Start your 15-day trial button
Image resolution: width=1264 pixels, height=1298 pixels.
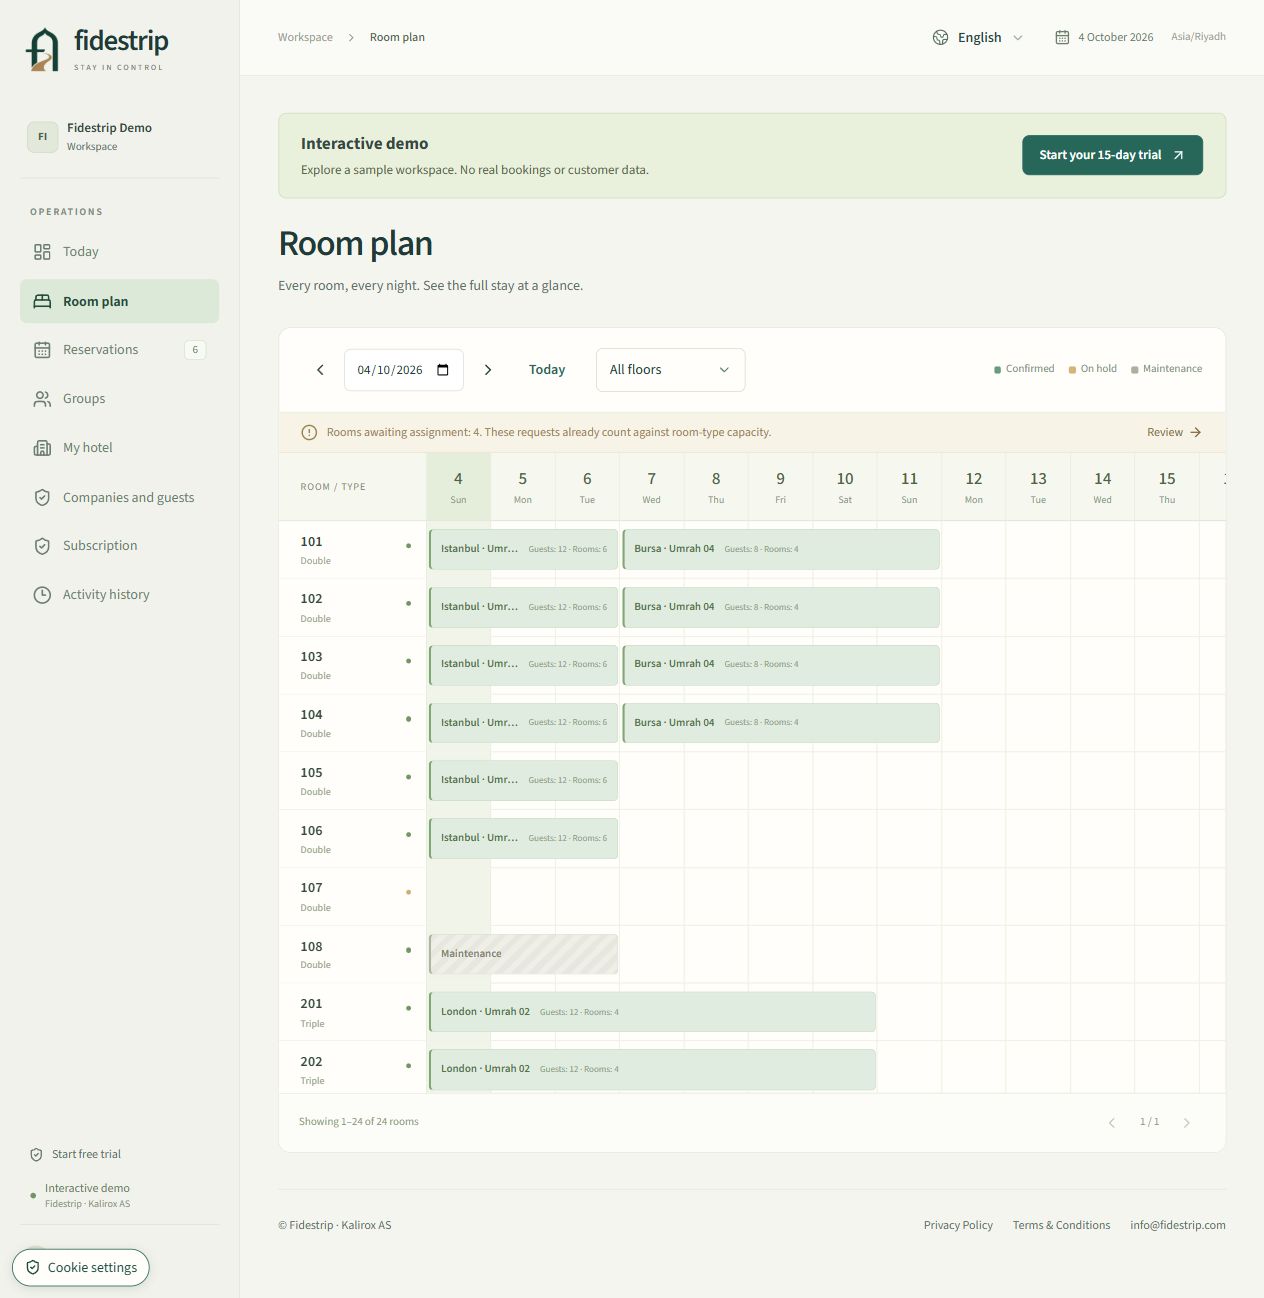click(1112, 155)
